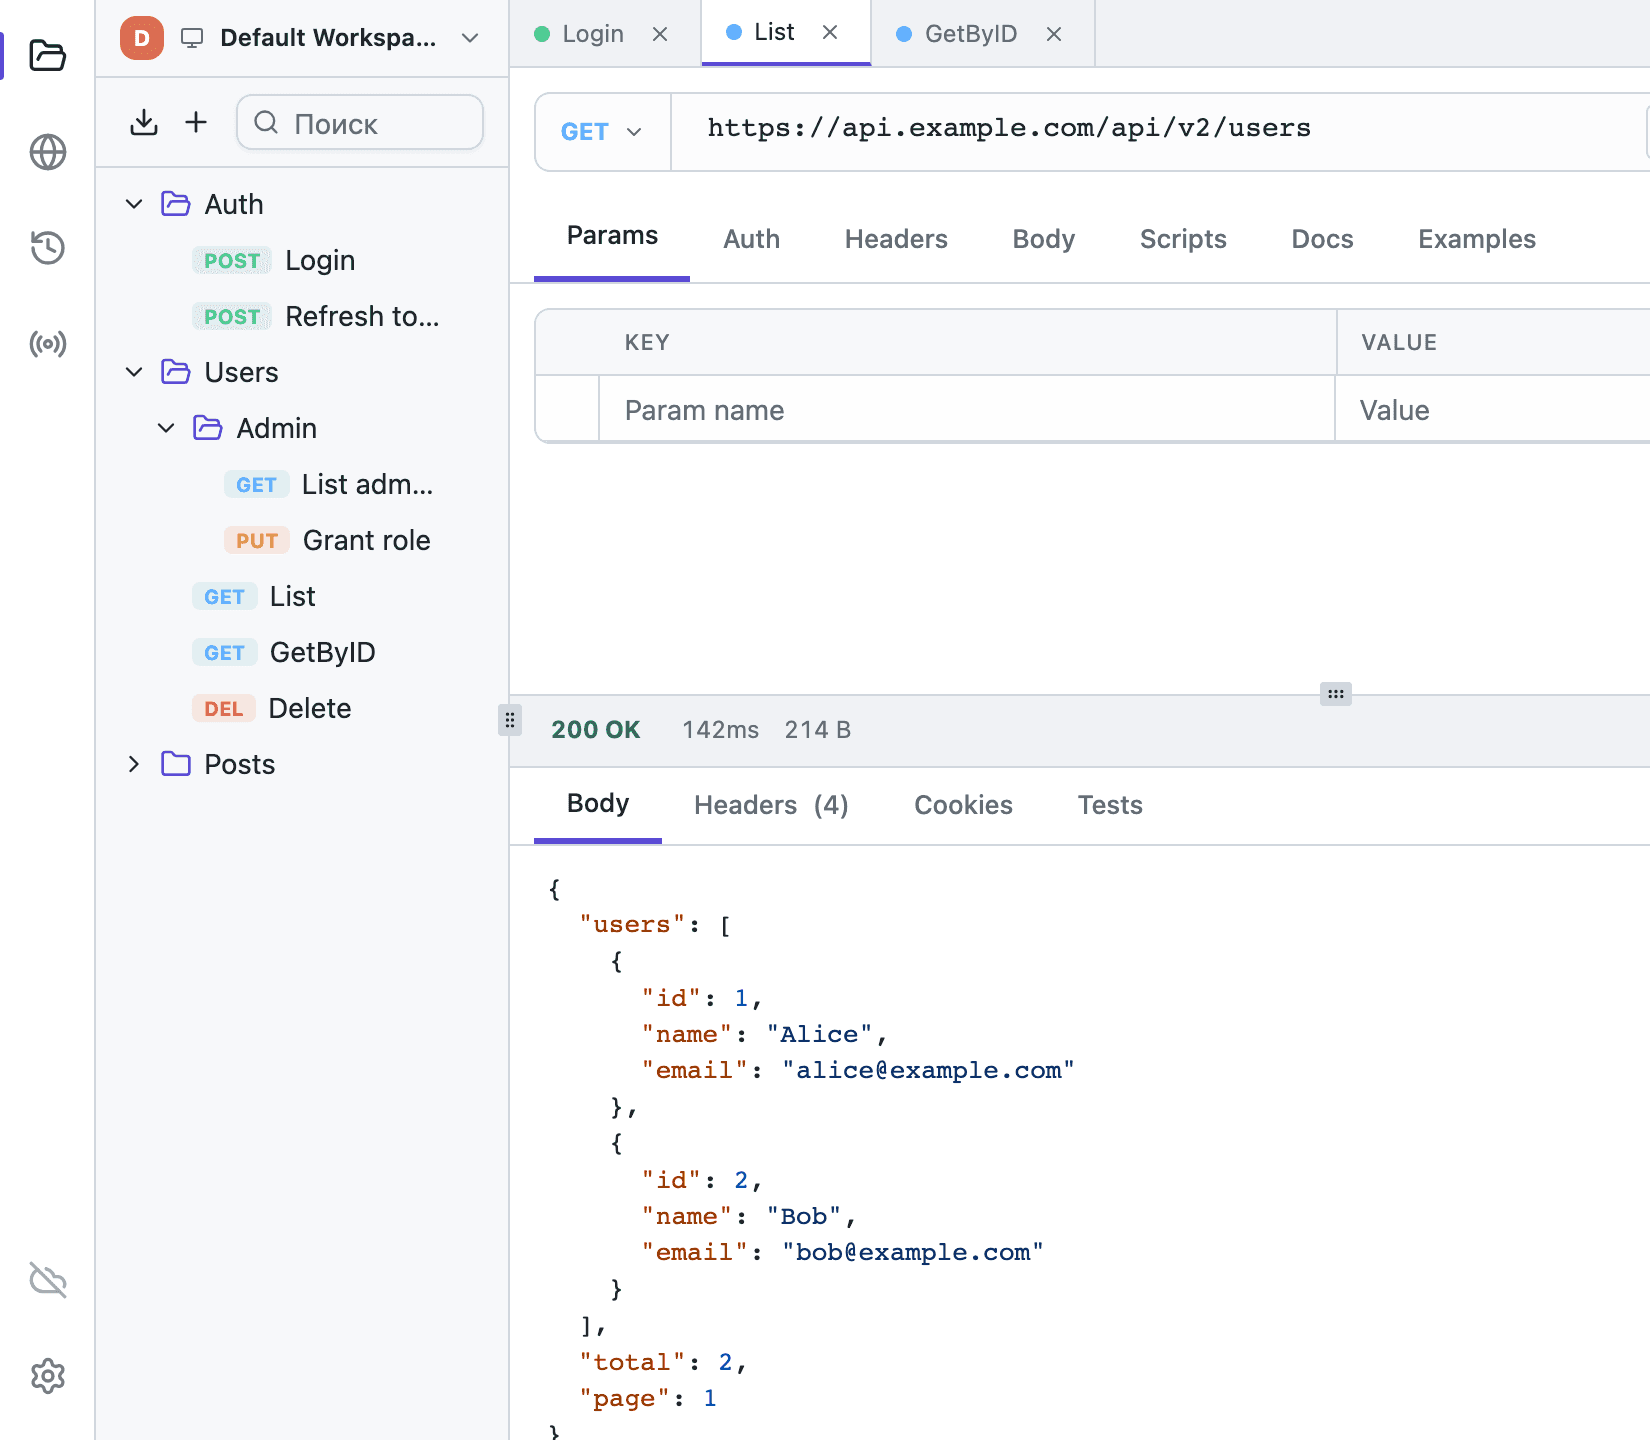The width and height of the screenshot is (1650, 1440).
Task: Open the GET method dropdown
Action: click(602, 132)
